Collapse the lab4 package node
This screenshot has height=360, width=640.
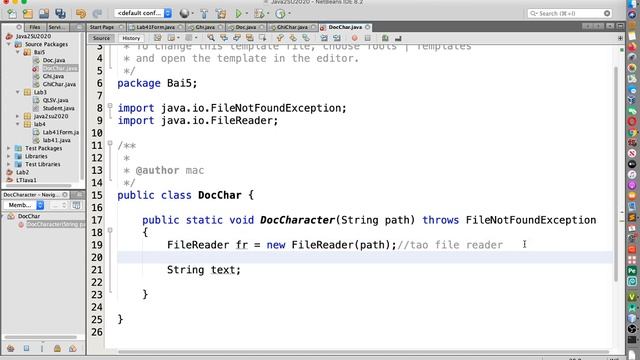coord(18,124)
